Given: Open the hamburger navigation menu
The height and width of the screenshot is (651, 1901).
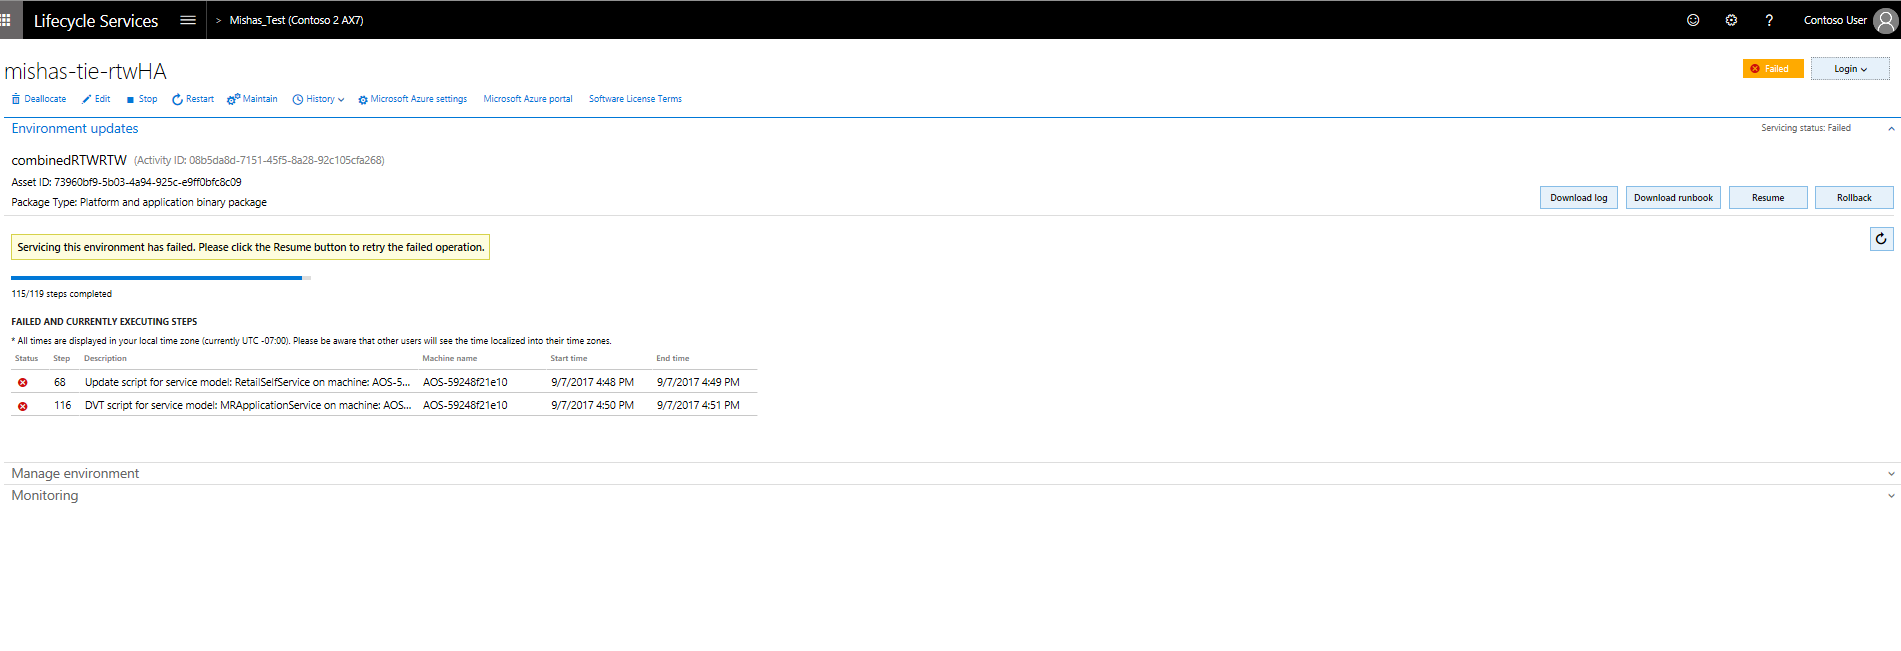Looking at the screenshot, I should [187, 20].
